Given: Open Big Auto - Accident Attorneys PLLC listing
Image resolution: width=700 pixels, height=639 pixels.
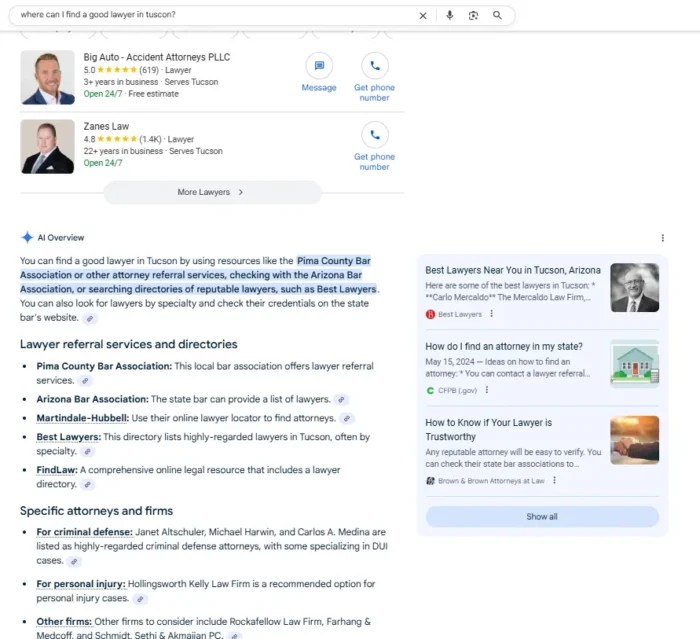Looking at the screenshot, I should [x=157, y=57].
